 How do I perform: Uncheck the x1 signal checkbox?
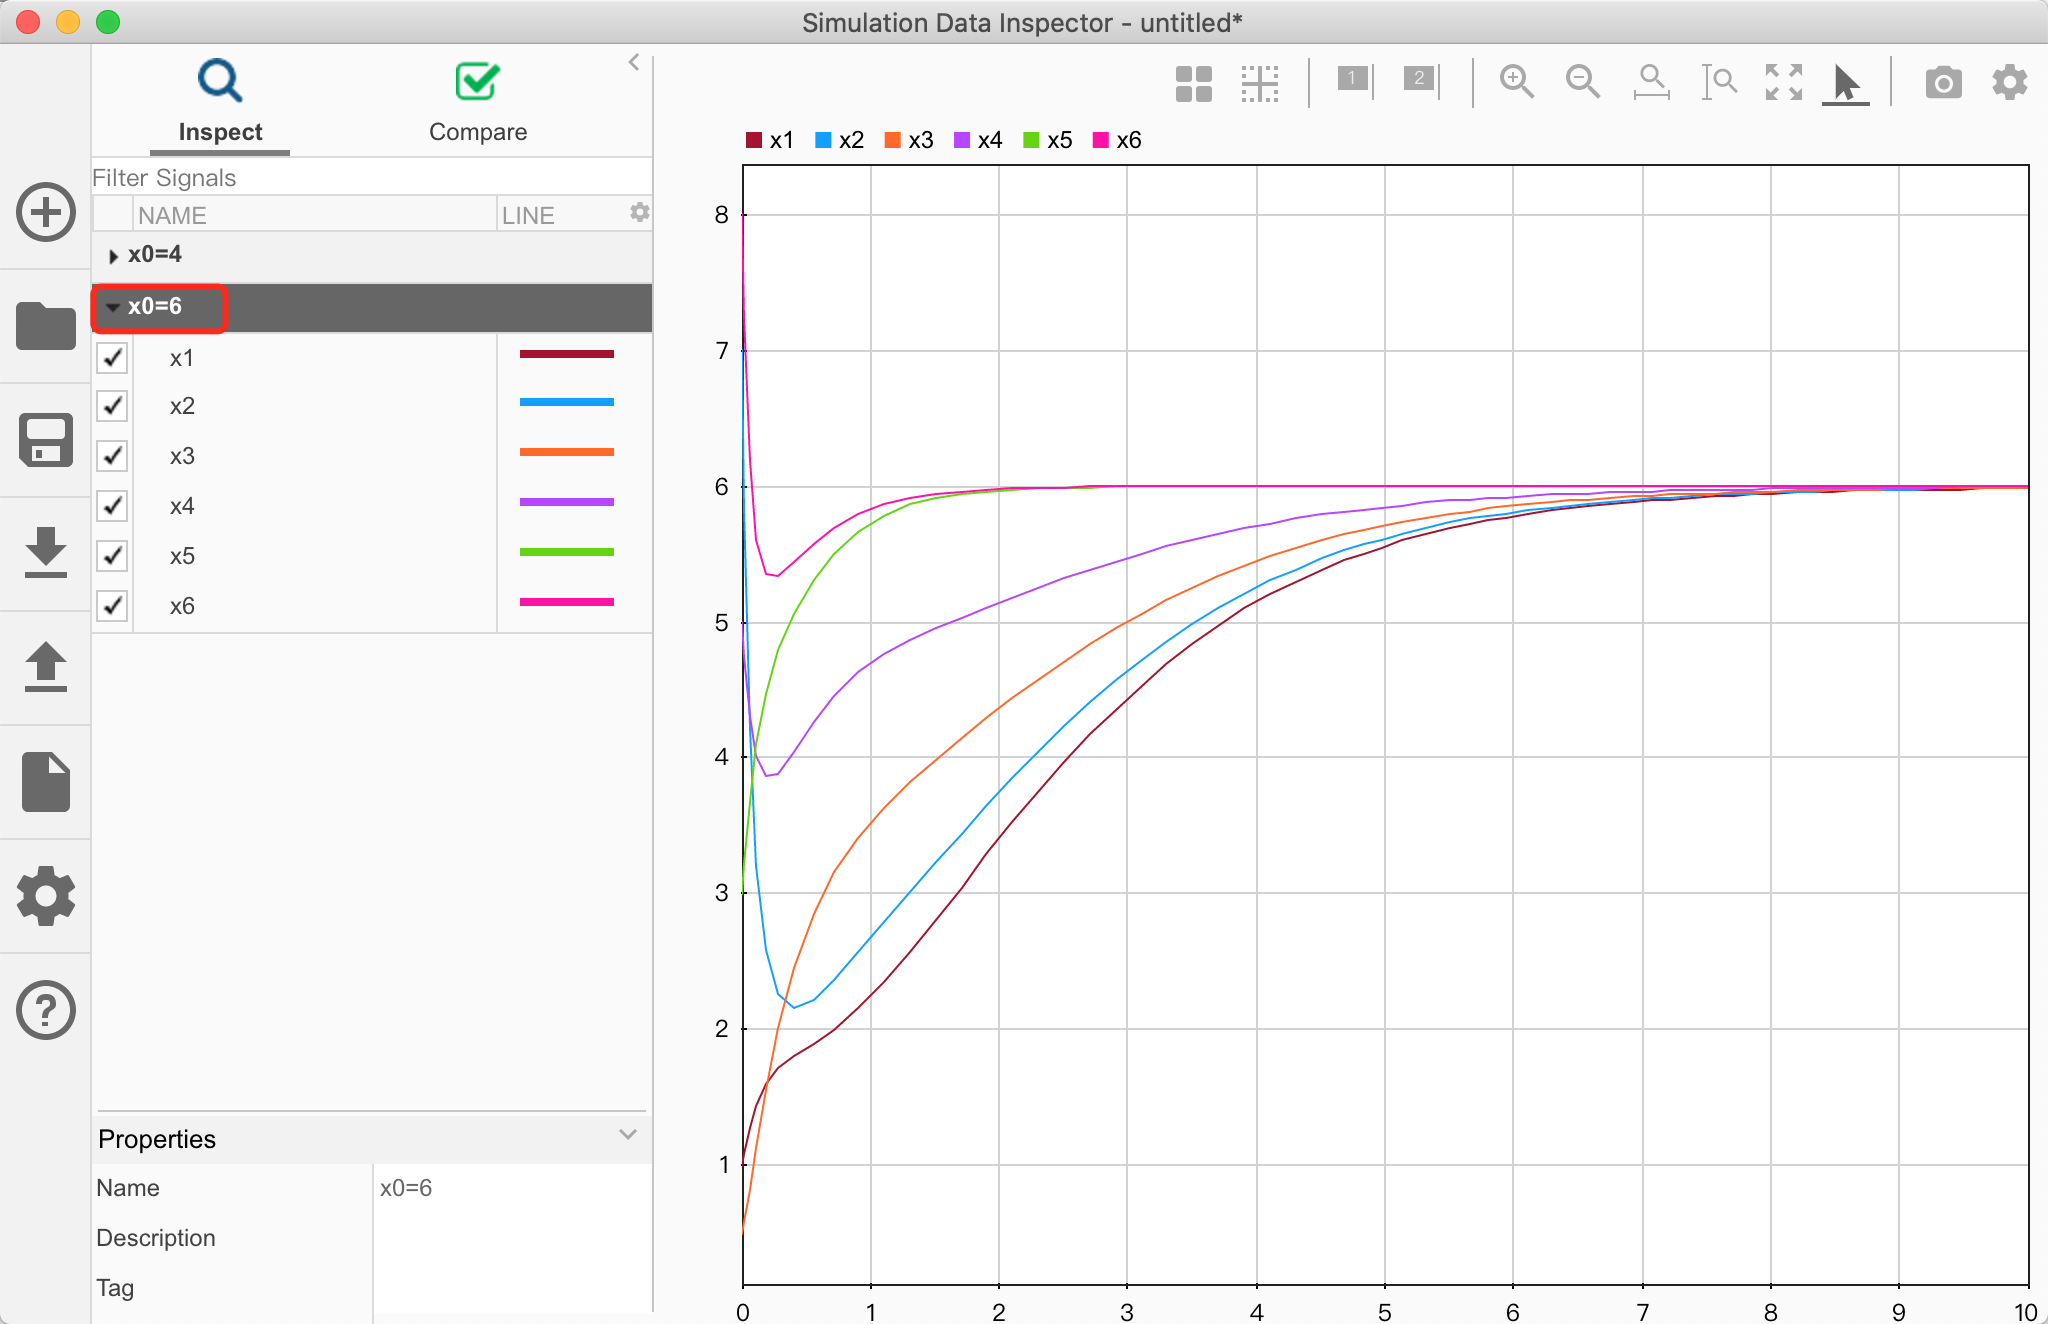113,358
